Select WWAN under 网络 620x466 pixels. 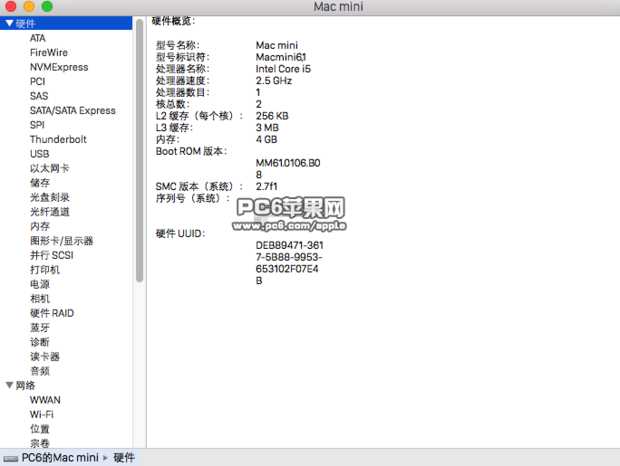pyautogui.click(x=44, y=400)
